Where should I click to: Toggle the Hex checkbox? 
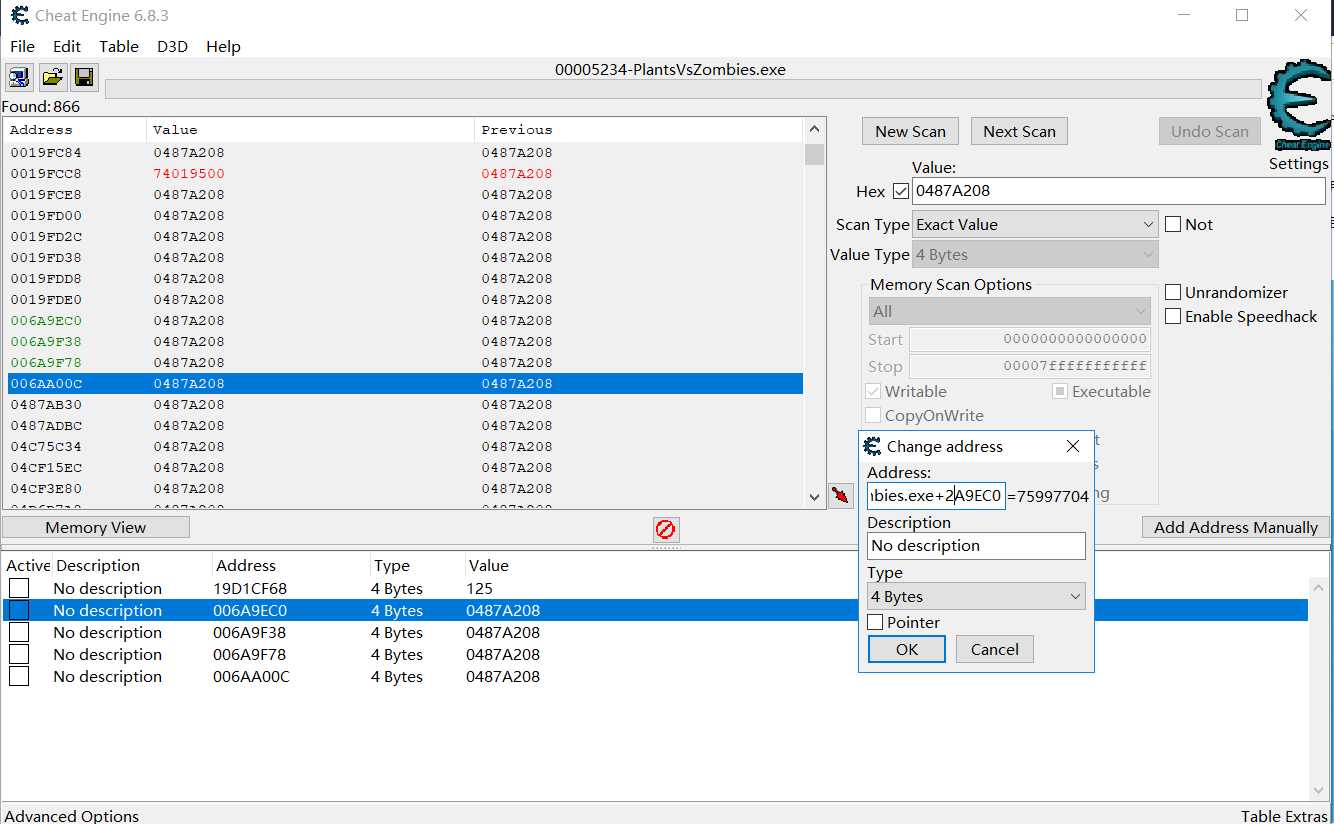coord(901,191)
